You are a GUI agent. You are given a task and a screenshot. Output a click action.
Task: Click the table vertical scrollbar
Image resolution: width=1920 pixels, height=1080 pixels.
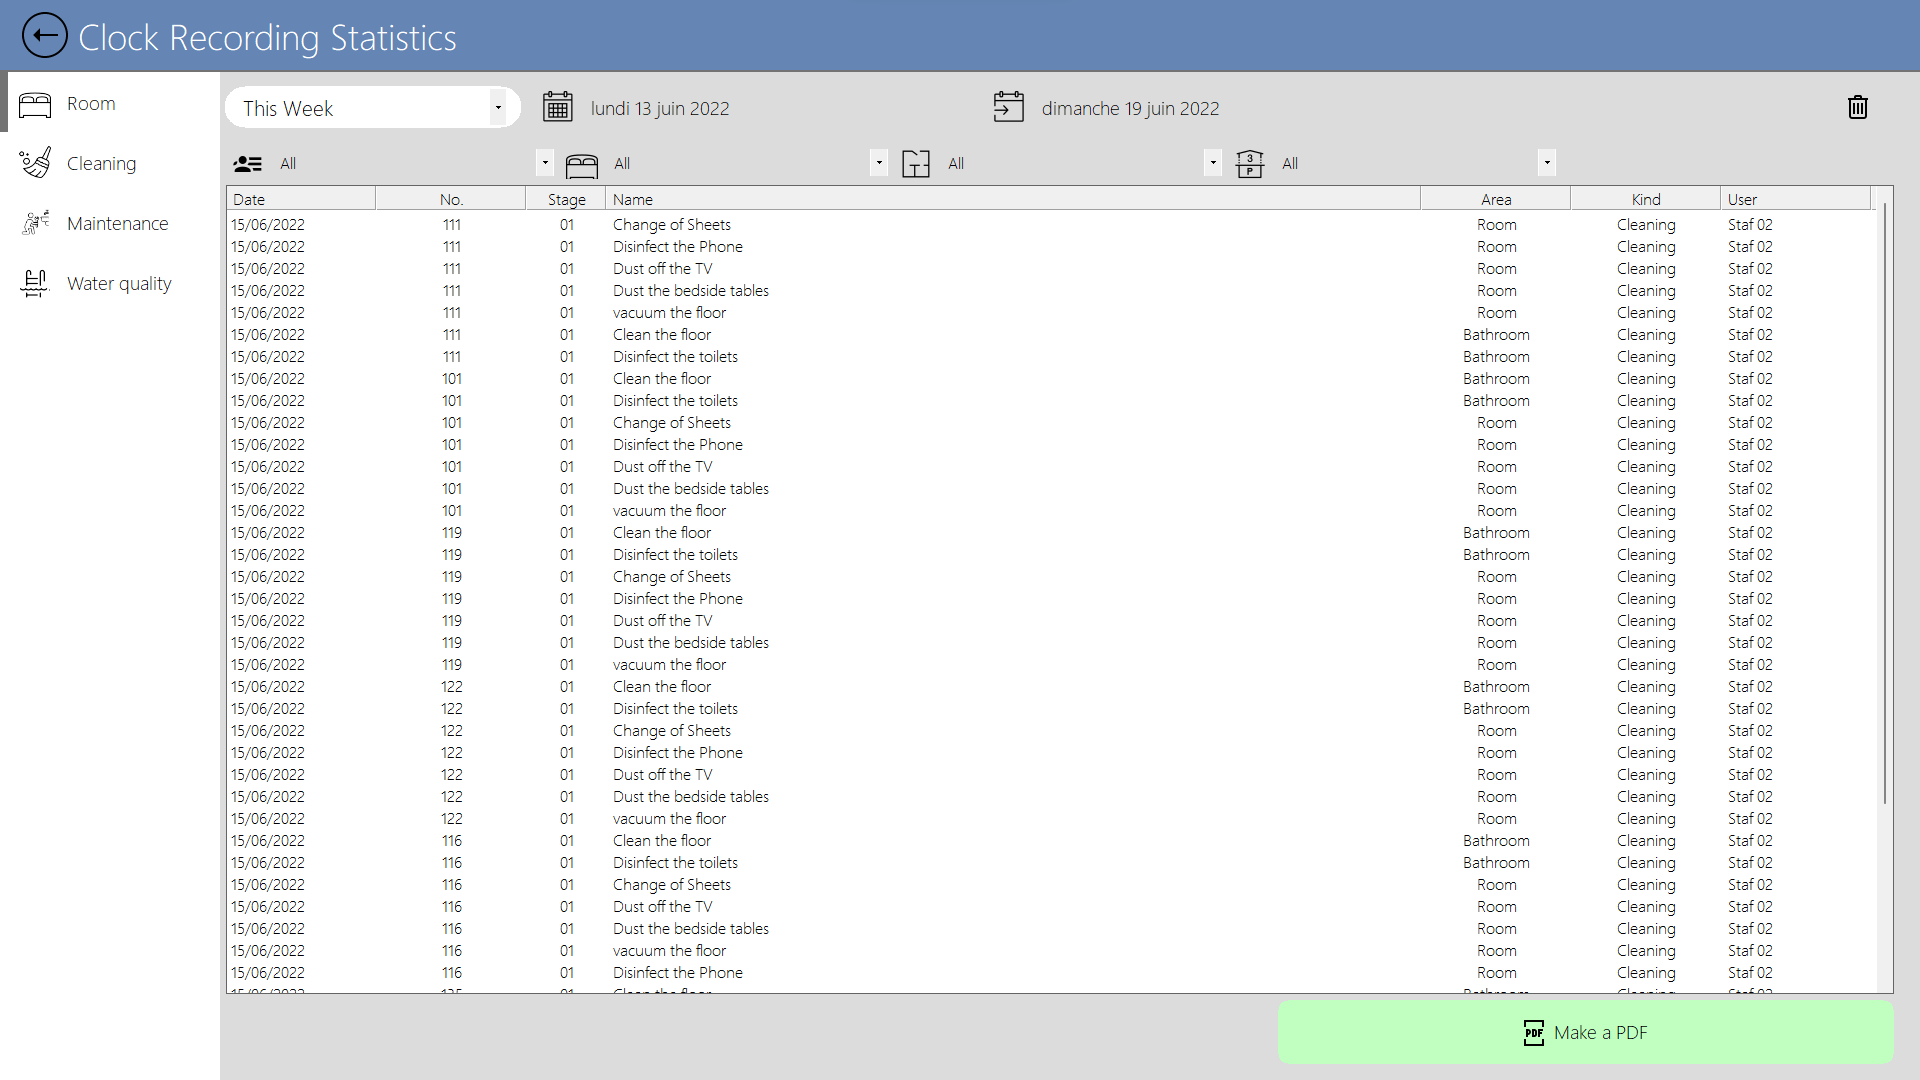point(1884,500)
